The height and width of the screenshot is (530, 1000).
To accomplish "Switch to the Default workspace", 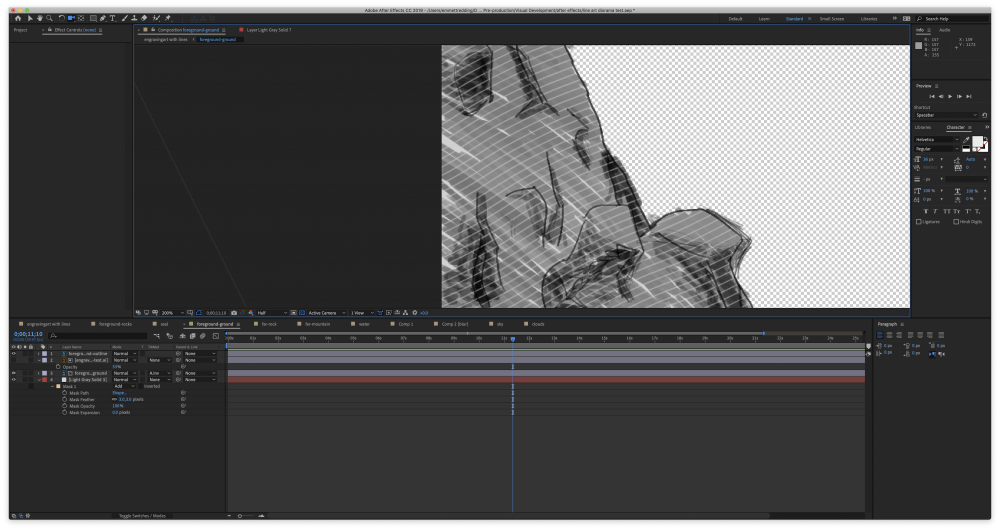I will click(735, 18).
